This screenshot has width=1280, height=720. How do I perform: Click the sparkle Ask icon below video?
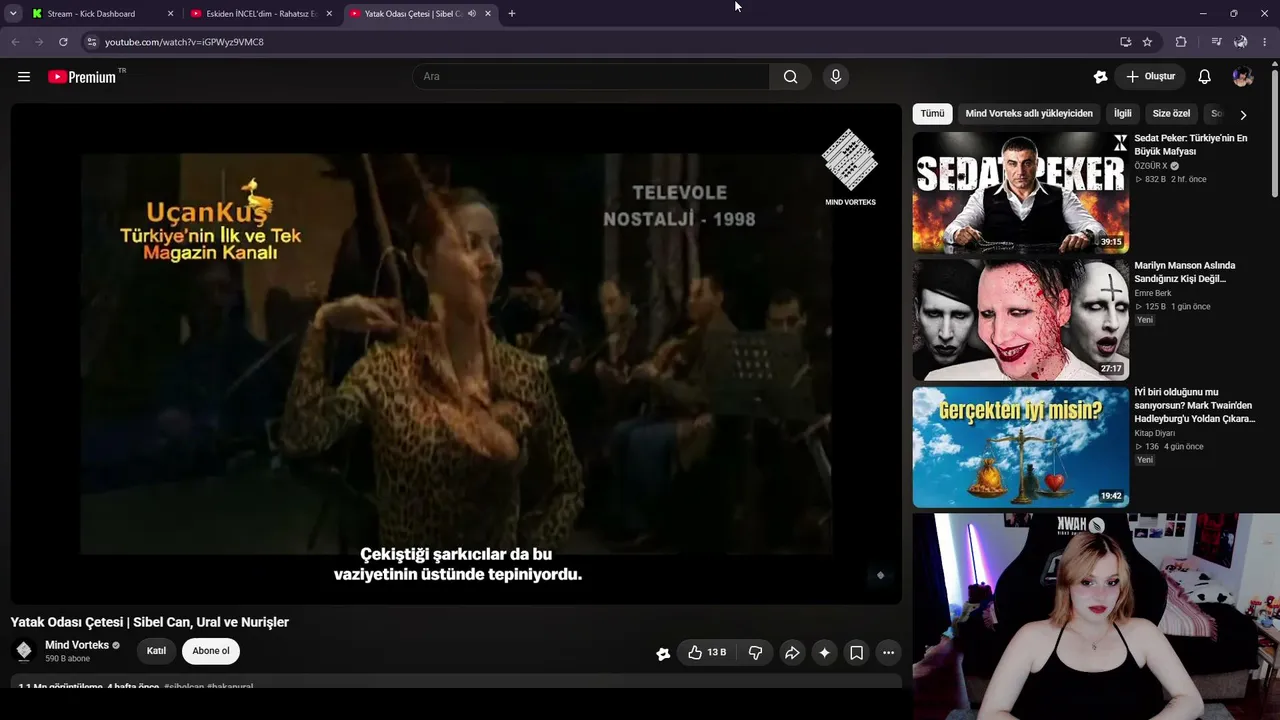[824, 653]
